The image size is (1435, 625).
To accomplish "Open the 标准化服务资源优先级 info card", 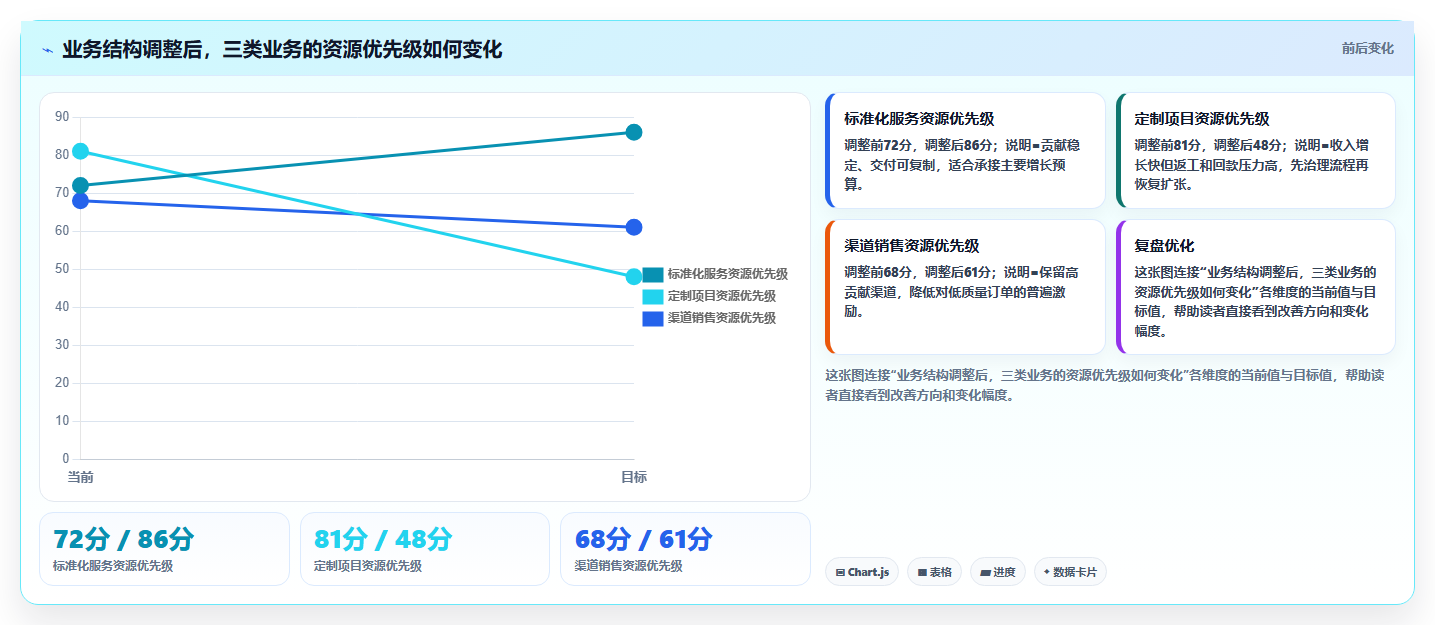I will pos(965,151).
